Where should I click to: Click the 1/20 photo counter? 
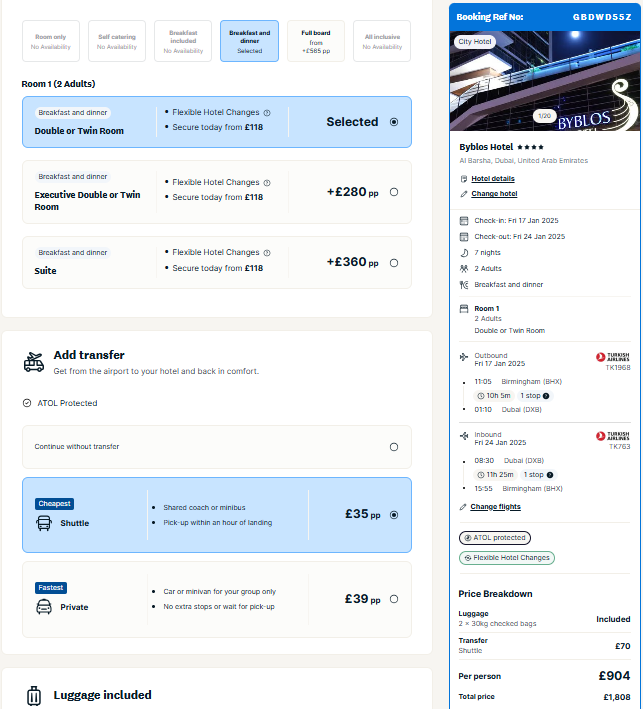pyautogui.click(x=544, y=116)
